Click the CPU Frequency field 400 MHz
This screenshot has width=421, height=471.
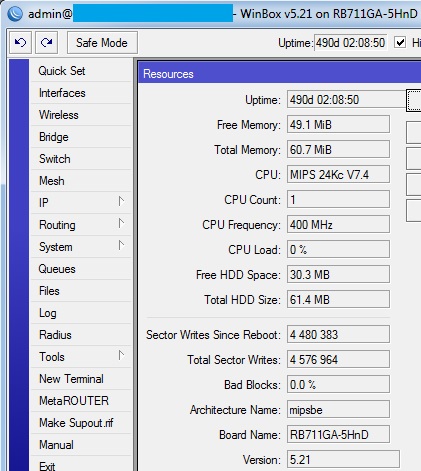338,224
